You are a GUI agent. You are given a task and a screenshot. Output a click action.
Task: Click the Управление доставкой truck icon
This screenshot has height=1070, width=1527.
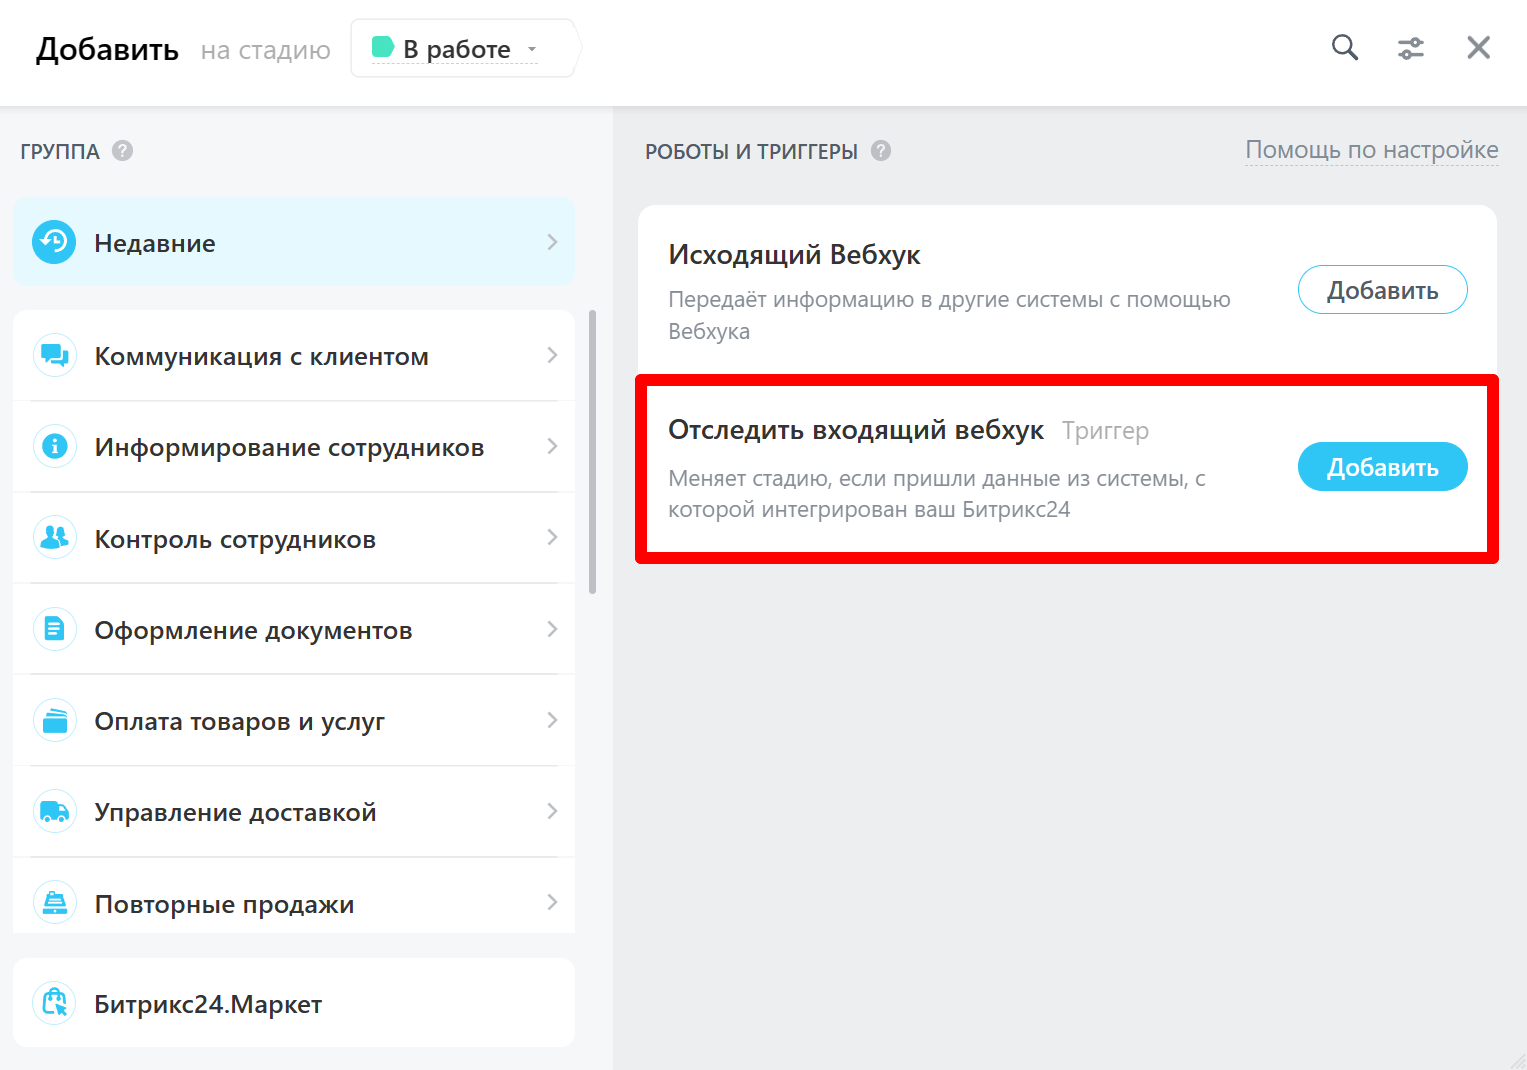(54, 812)
